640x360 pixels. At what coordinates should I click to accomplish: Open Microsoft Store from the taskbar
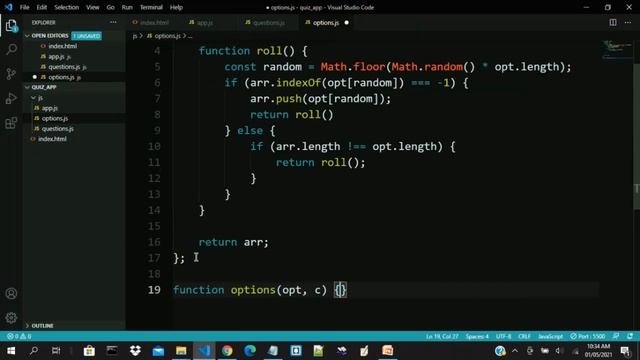point(89,351)
